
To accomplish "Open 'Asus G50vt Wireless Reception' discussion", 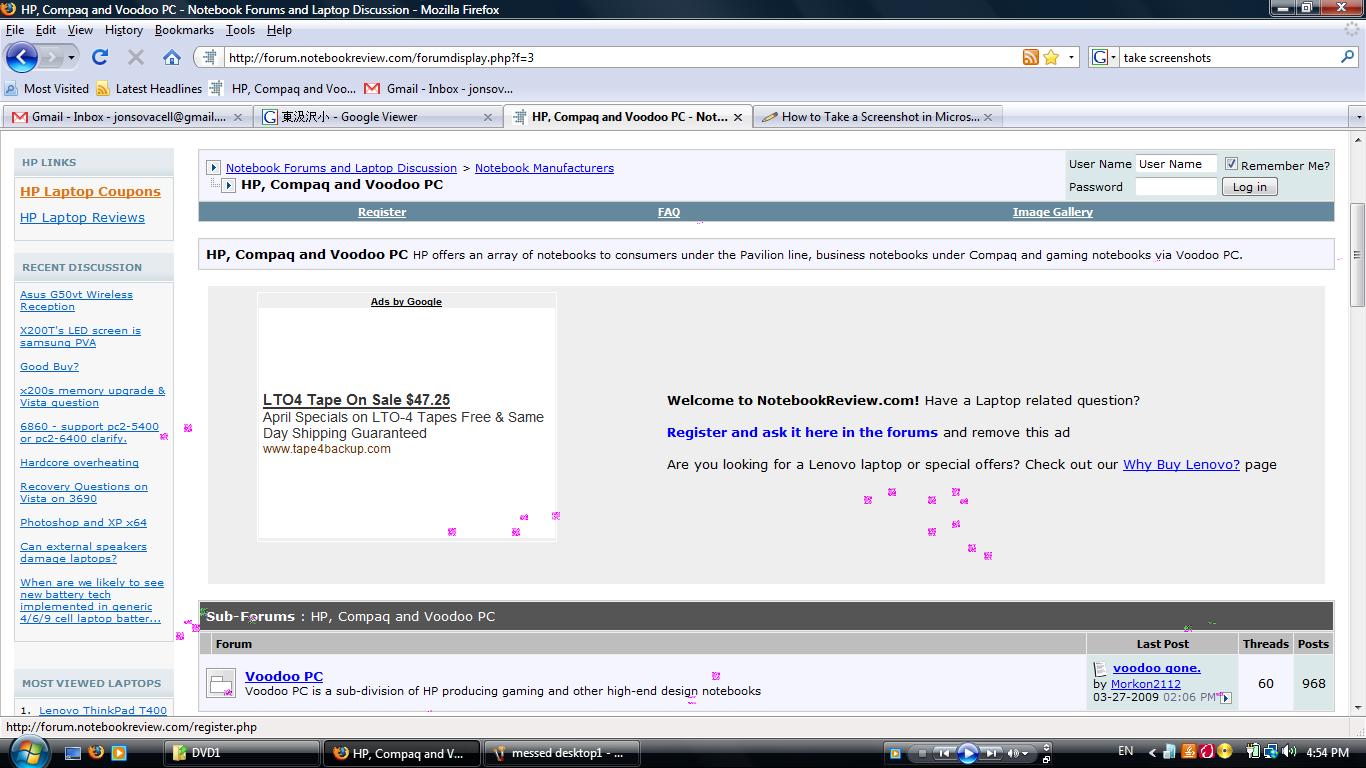I will (x=76, y=301).
